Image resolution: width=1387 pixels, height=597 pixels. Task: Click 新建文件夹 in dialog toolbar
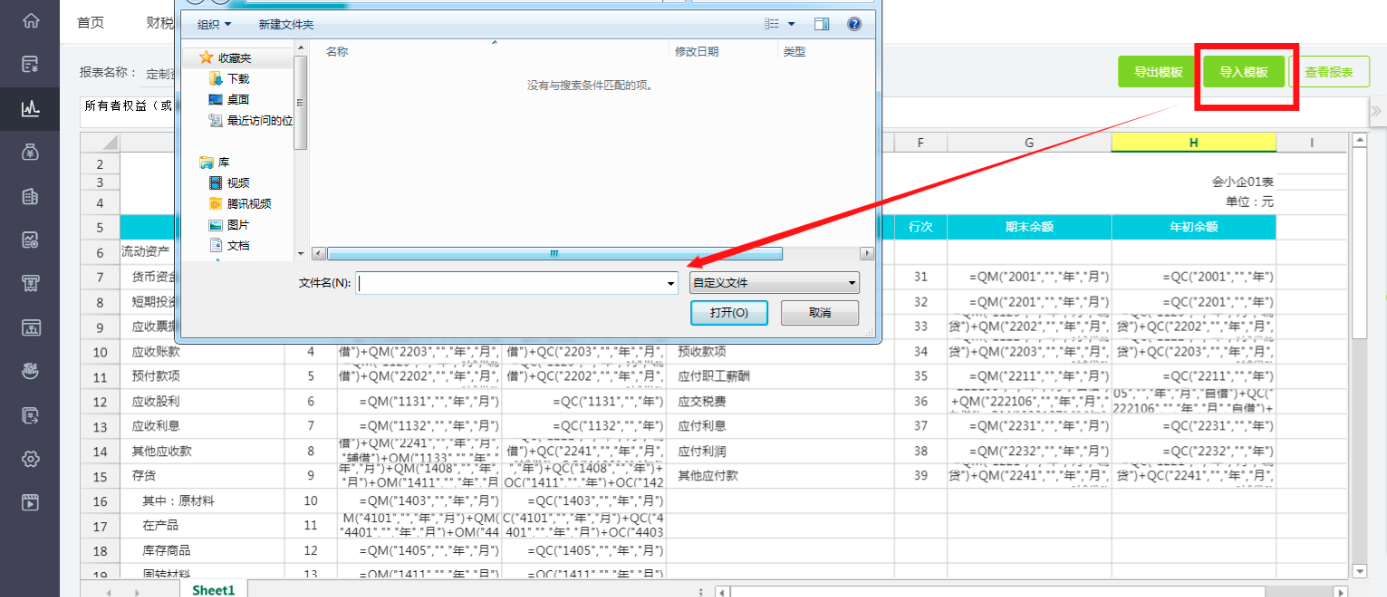(x=286, y=24)
